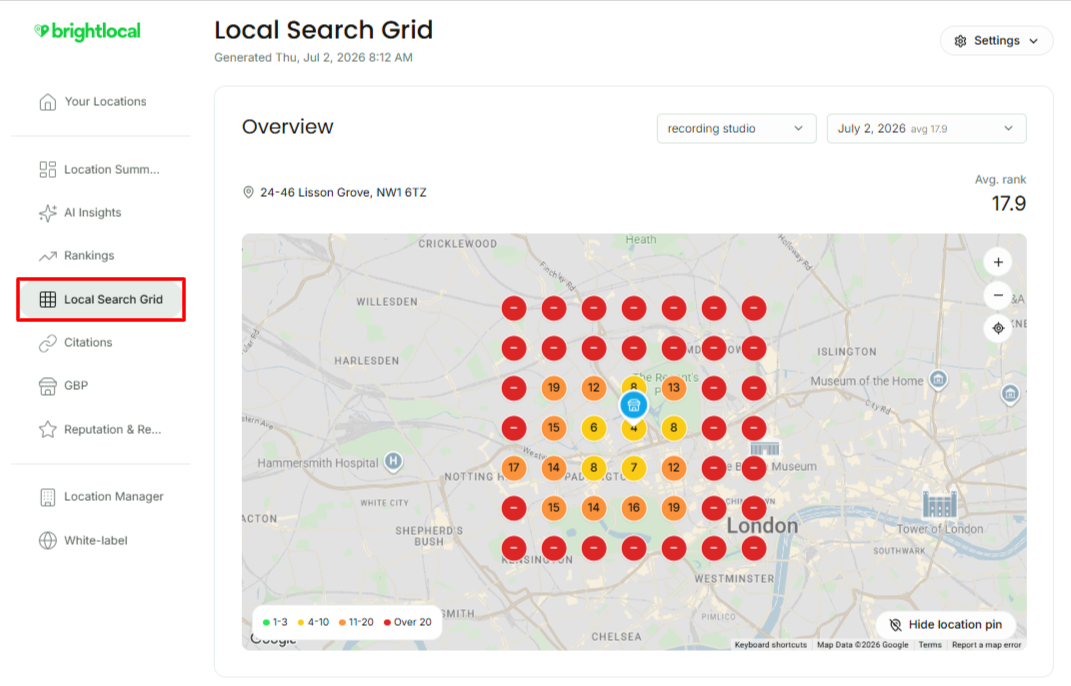Click the Settings gear icon
Viewport: 1071px width, 686px height.
pyautogui.click(x=960, y=41)
